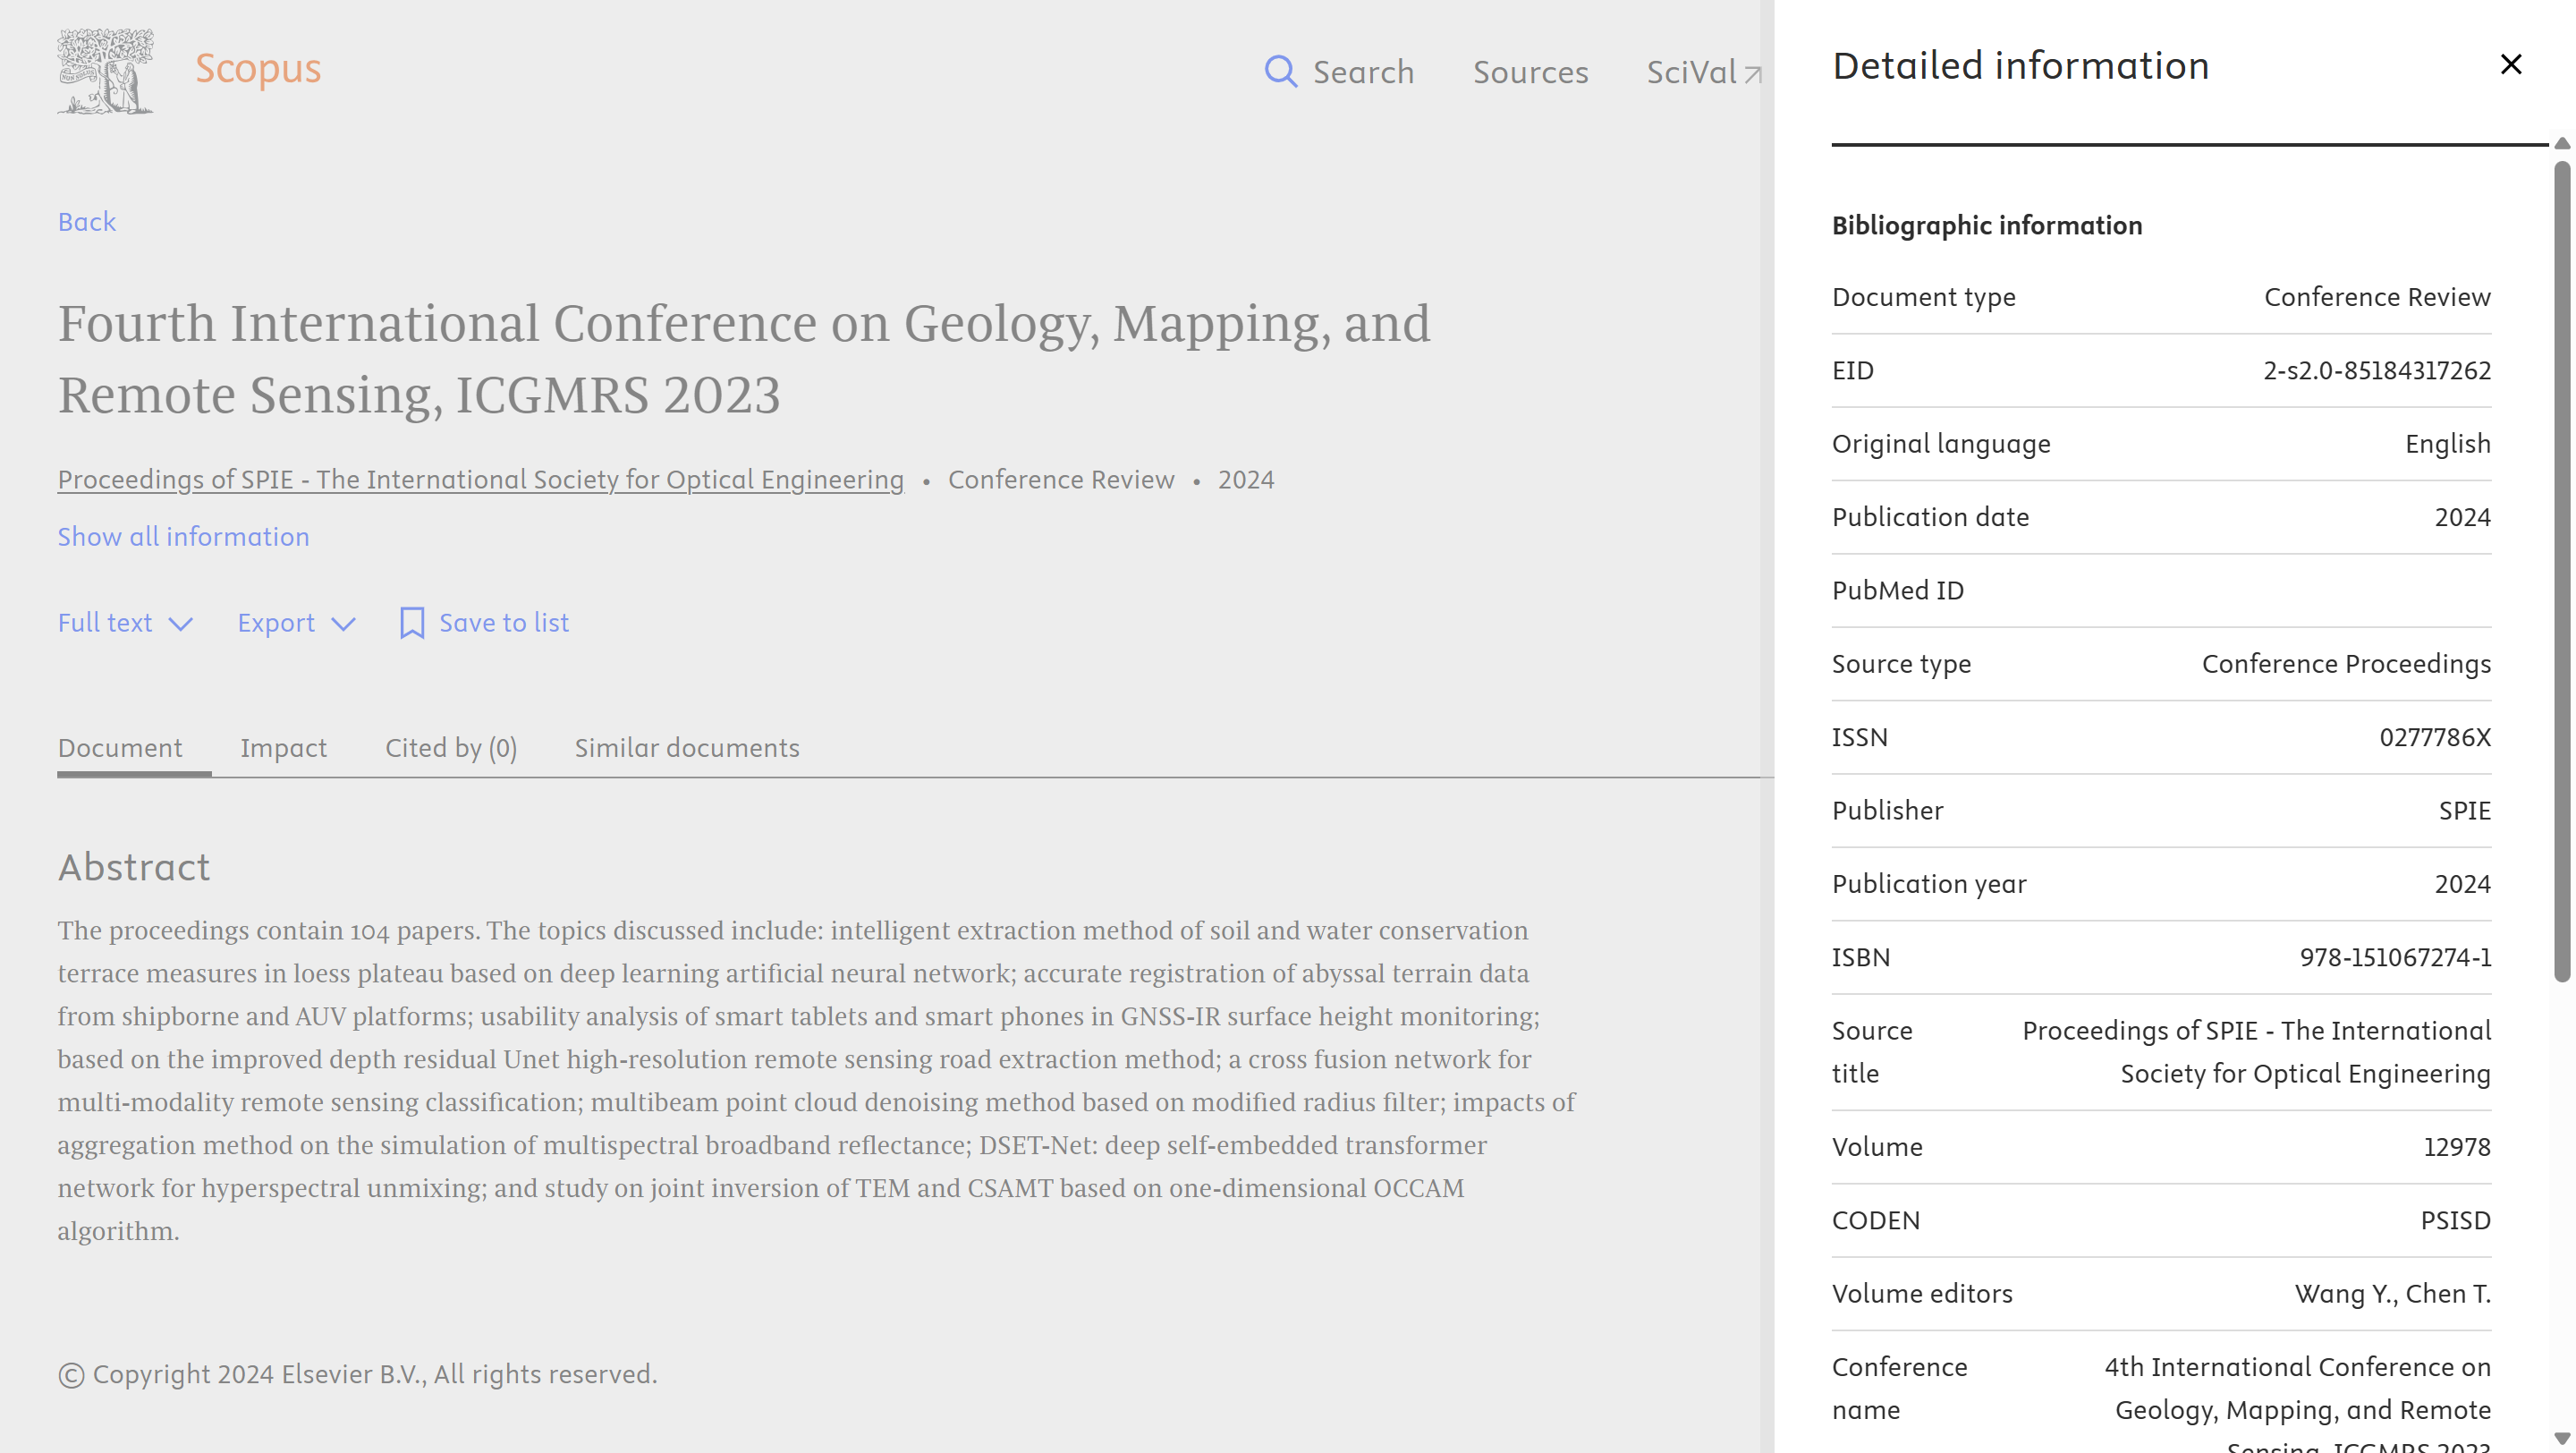Select ISBN value 978-151067274-1
Image resolution: width=2576 pixels, height=1453 pixels.
click(2395, 958)
